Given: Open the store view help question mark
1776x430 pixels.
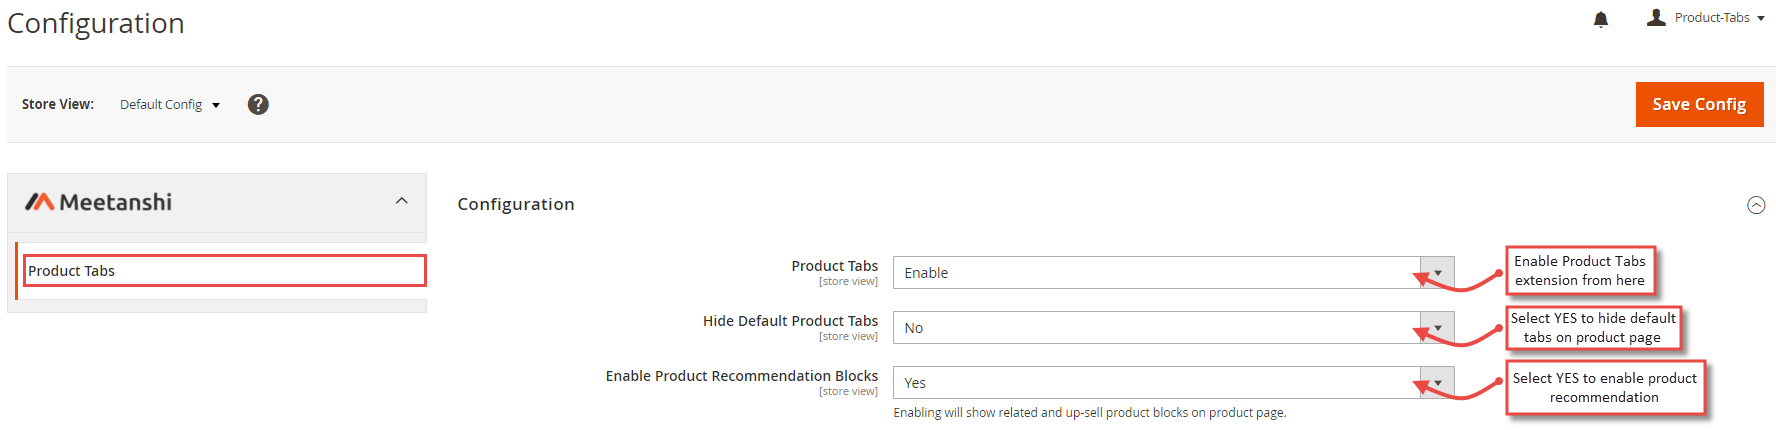Looking at the screenshot, I should point(258,104).
